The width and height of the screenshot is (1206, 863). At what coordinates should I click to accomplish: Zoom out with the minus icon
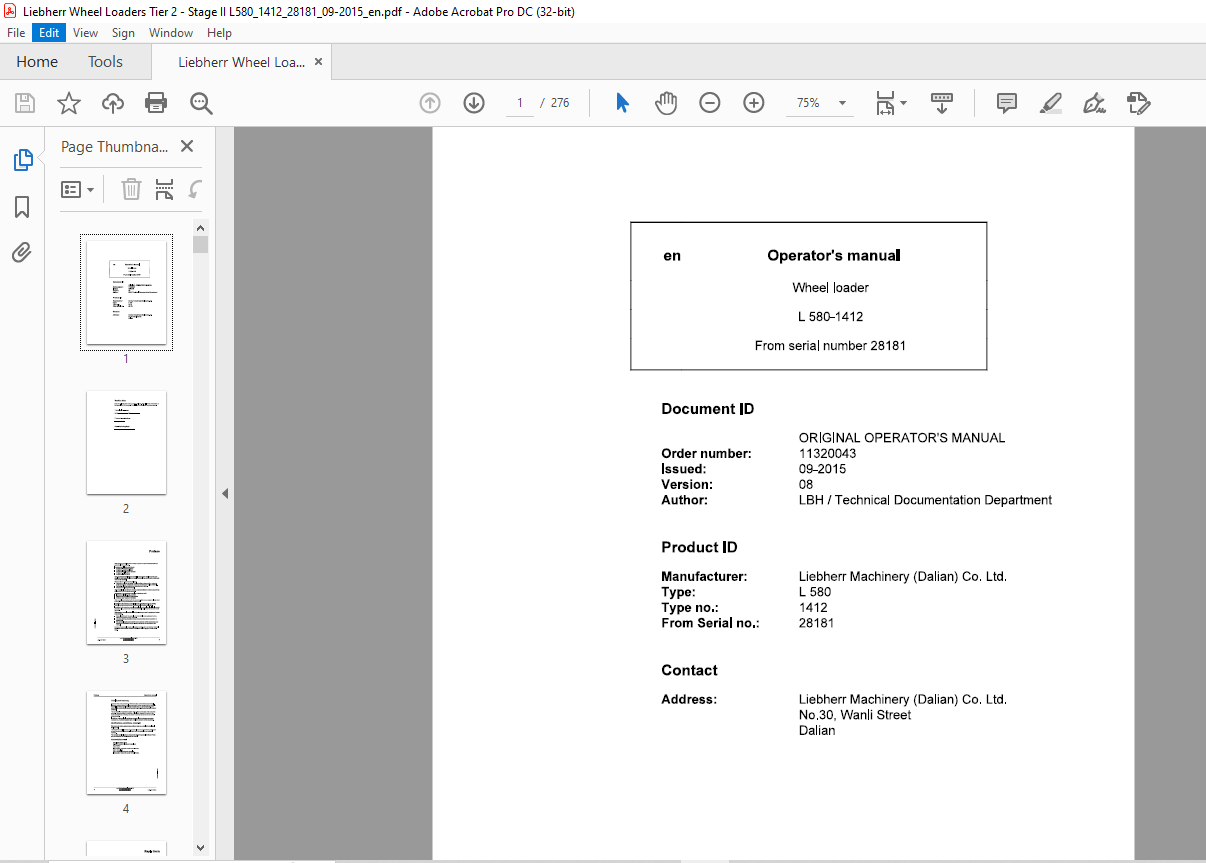(710, 103)
